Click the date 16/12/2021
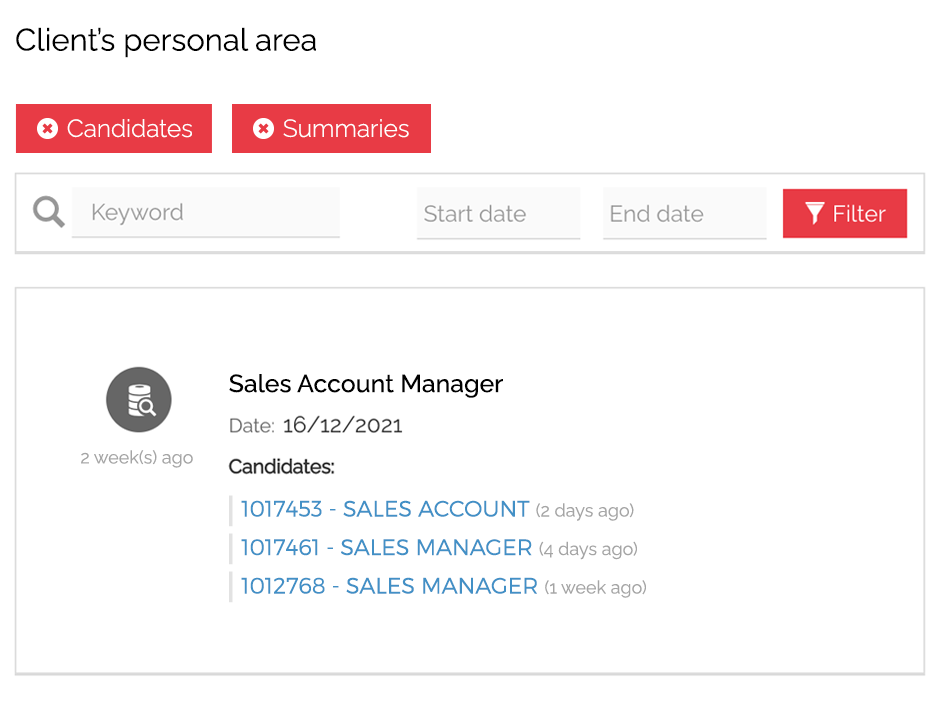 tap(342, 426)
